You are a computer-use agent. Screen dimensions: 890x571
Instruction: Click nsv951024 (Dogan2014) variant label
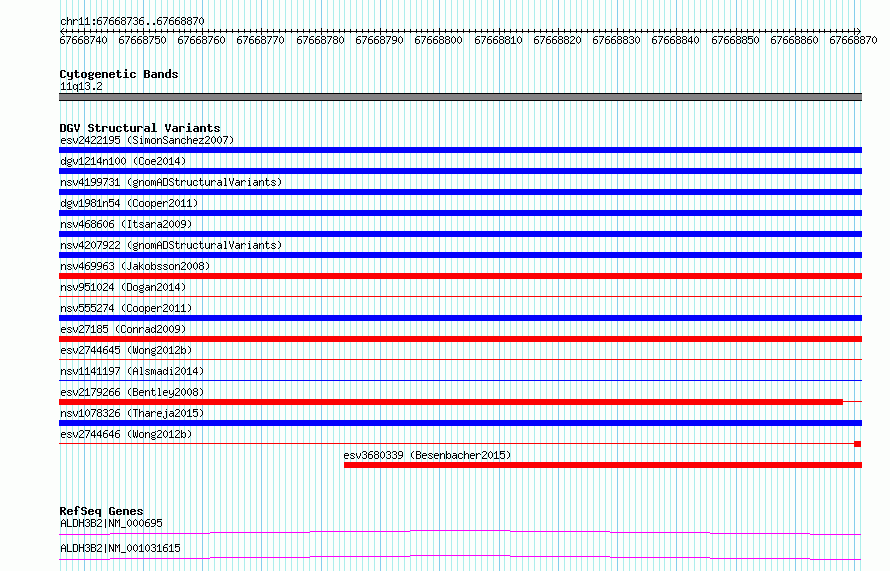[123, 287]
